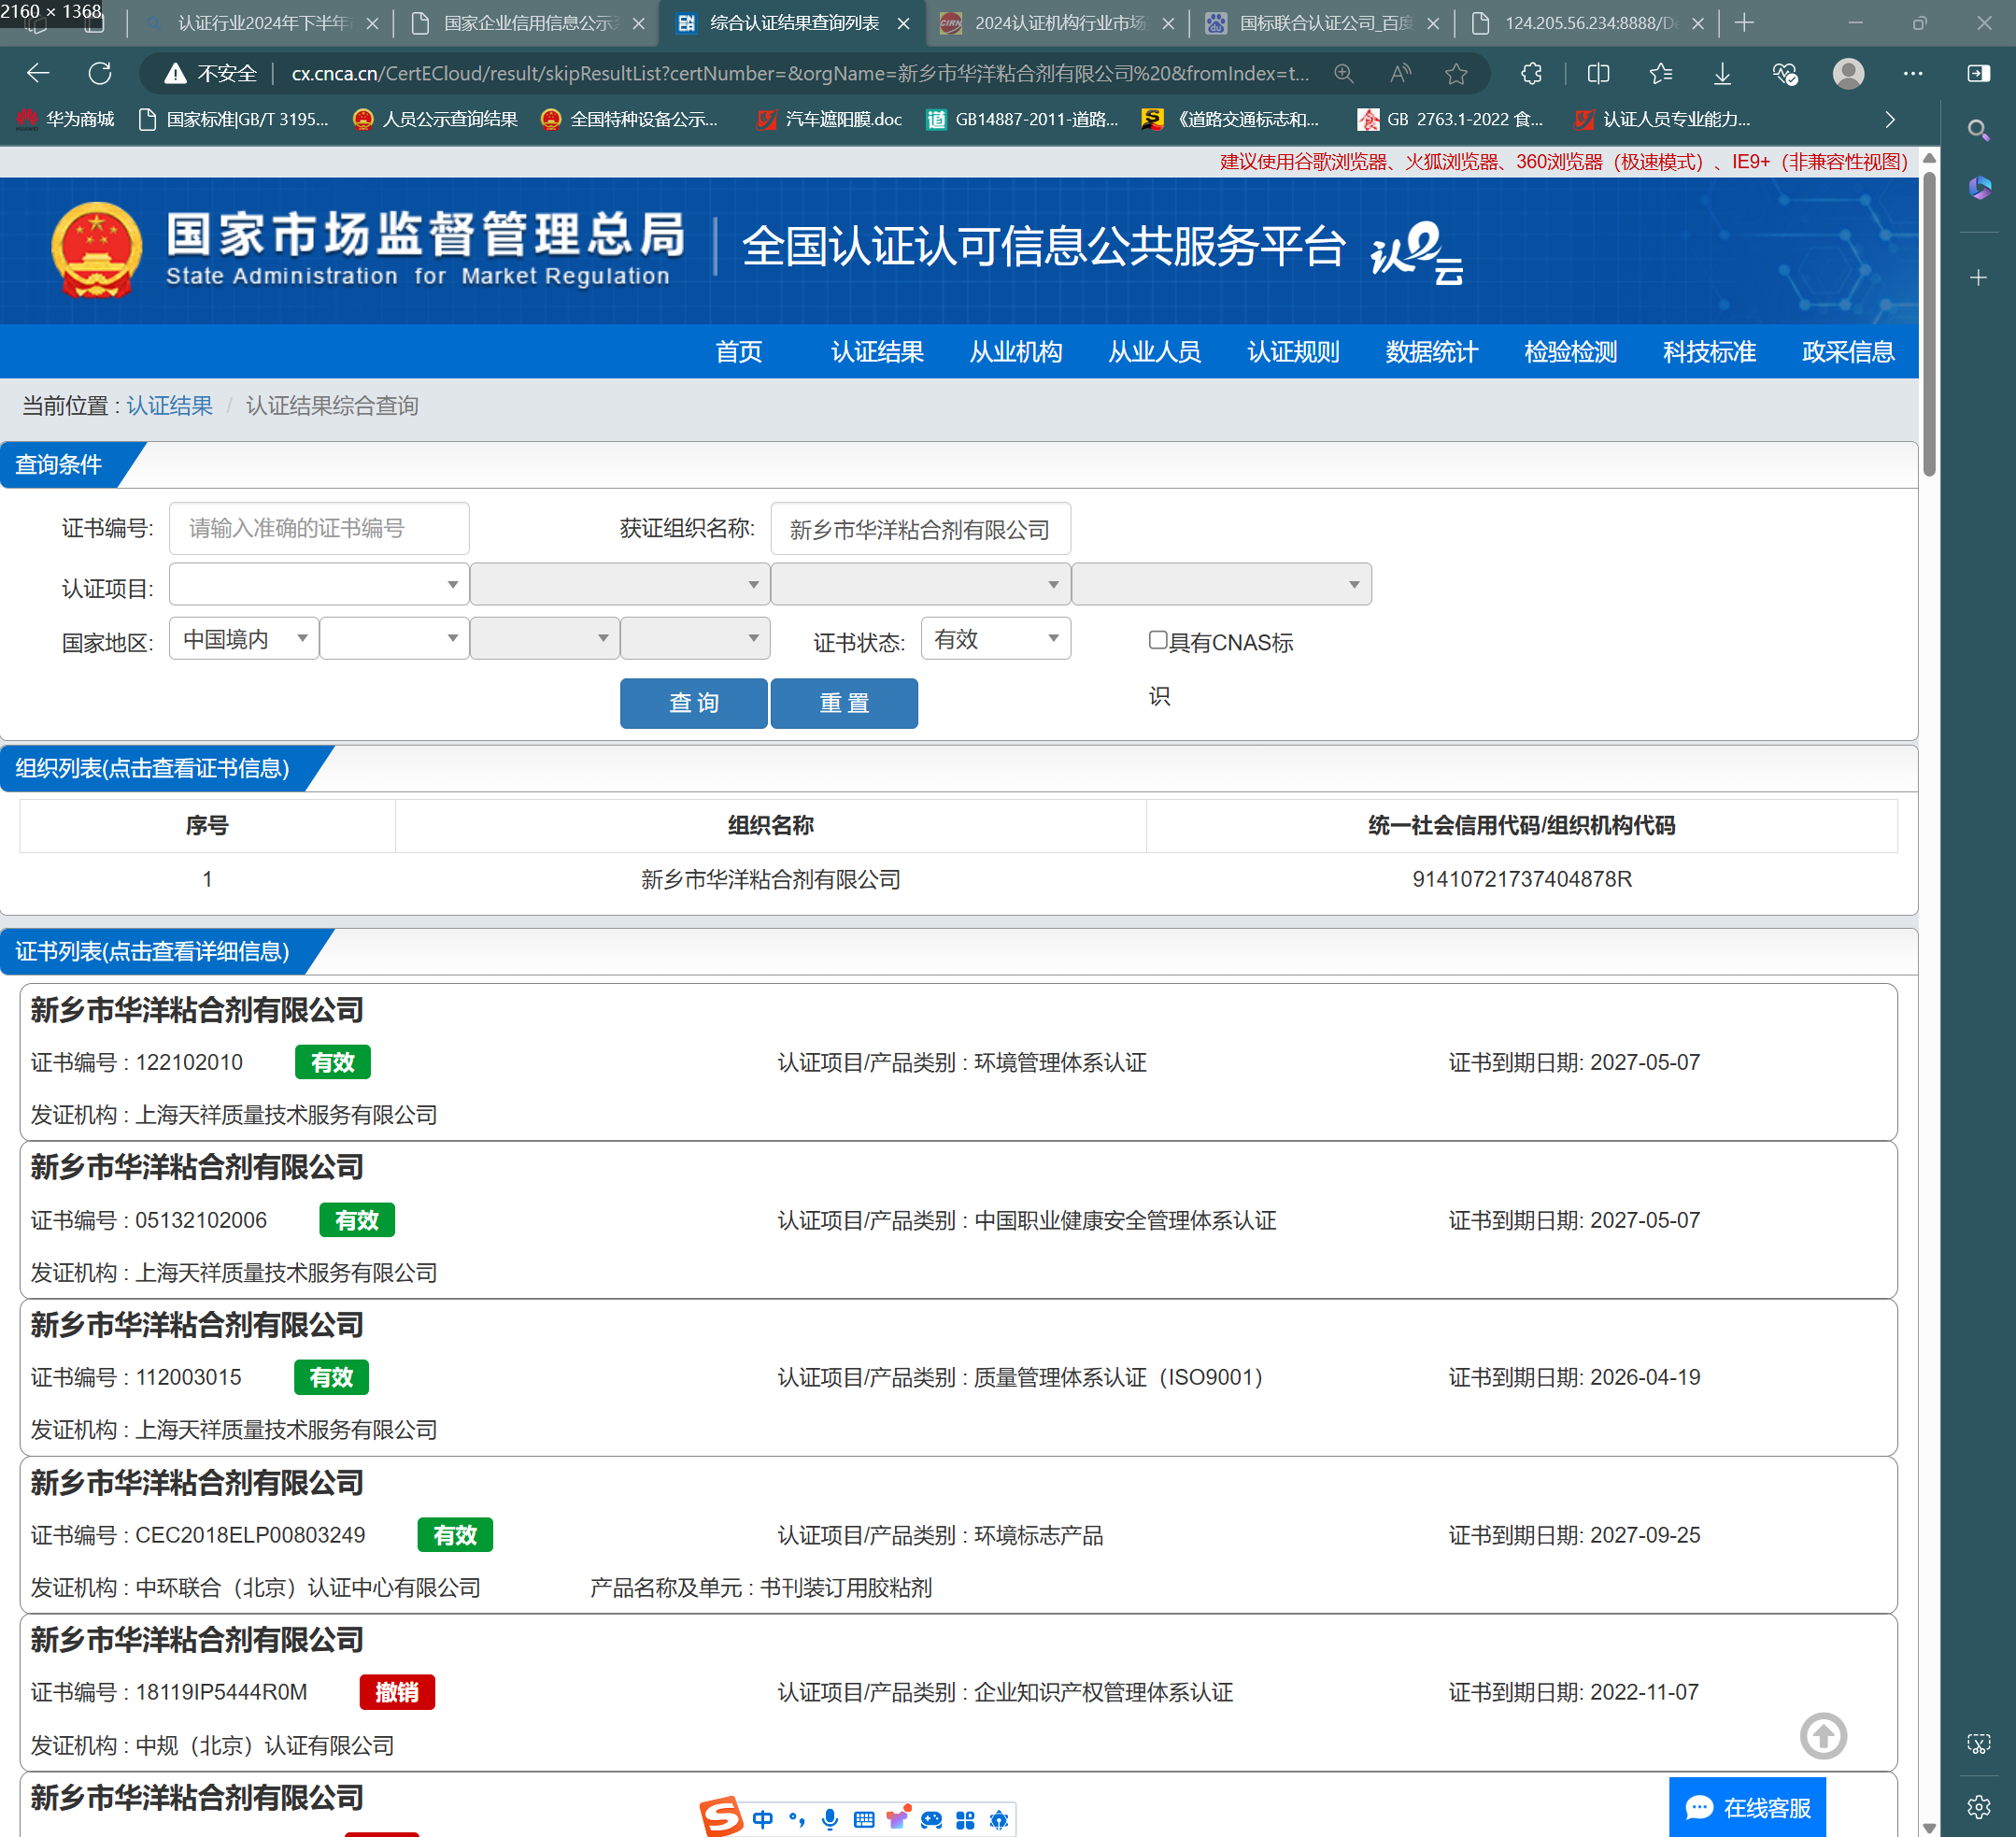The width and height of the screenshot is (2016, 1837).
Task: Click the input method keyboard icon
Action: pos(864,1819)
